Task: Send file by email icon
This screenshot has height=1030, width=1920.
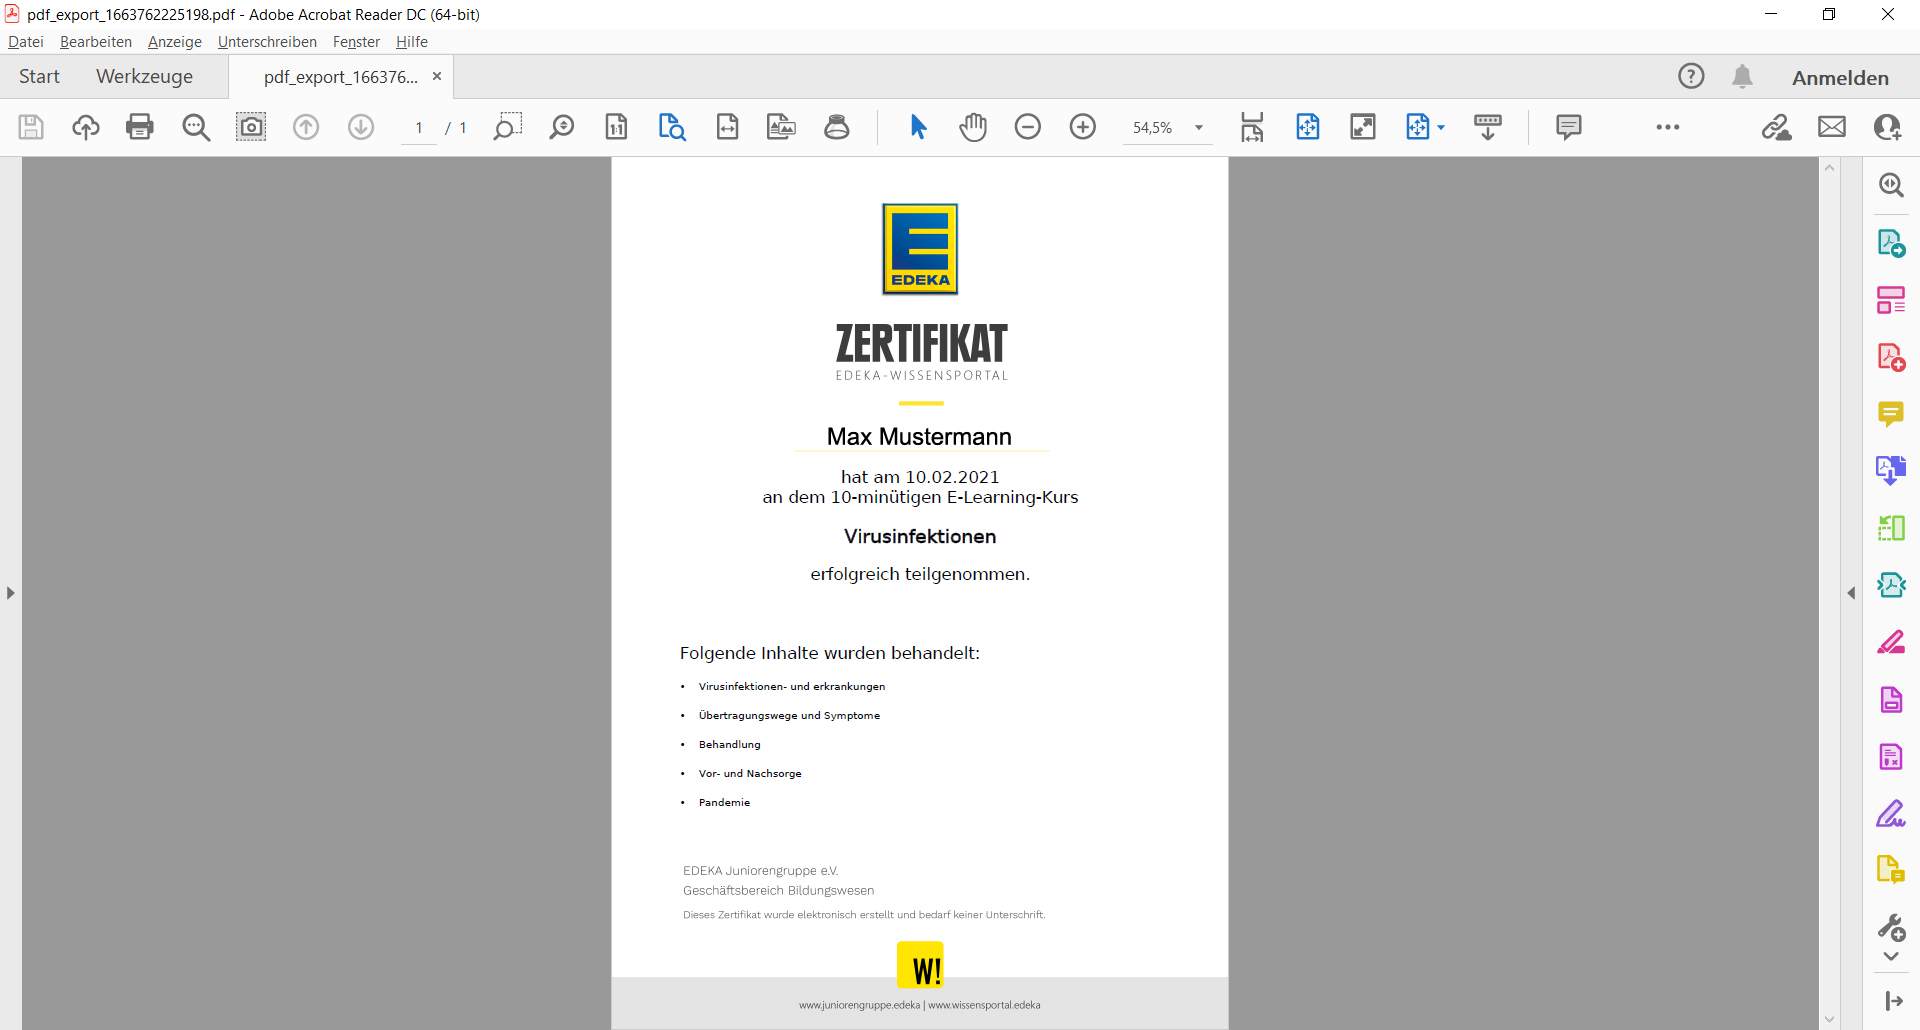Action: click(1832, 127)
